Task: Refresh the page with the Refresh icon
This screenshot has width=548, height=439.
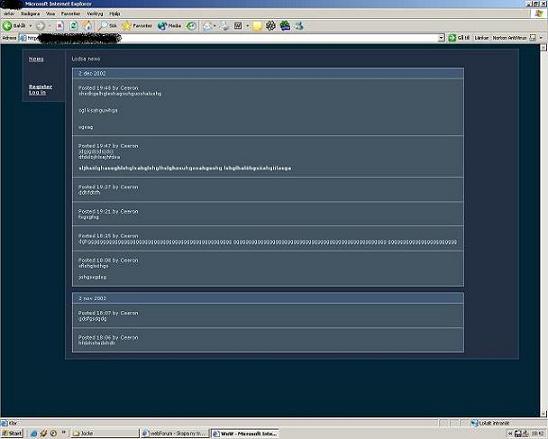Action: coord(73,26)
